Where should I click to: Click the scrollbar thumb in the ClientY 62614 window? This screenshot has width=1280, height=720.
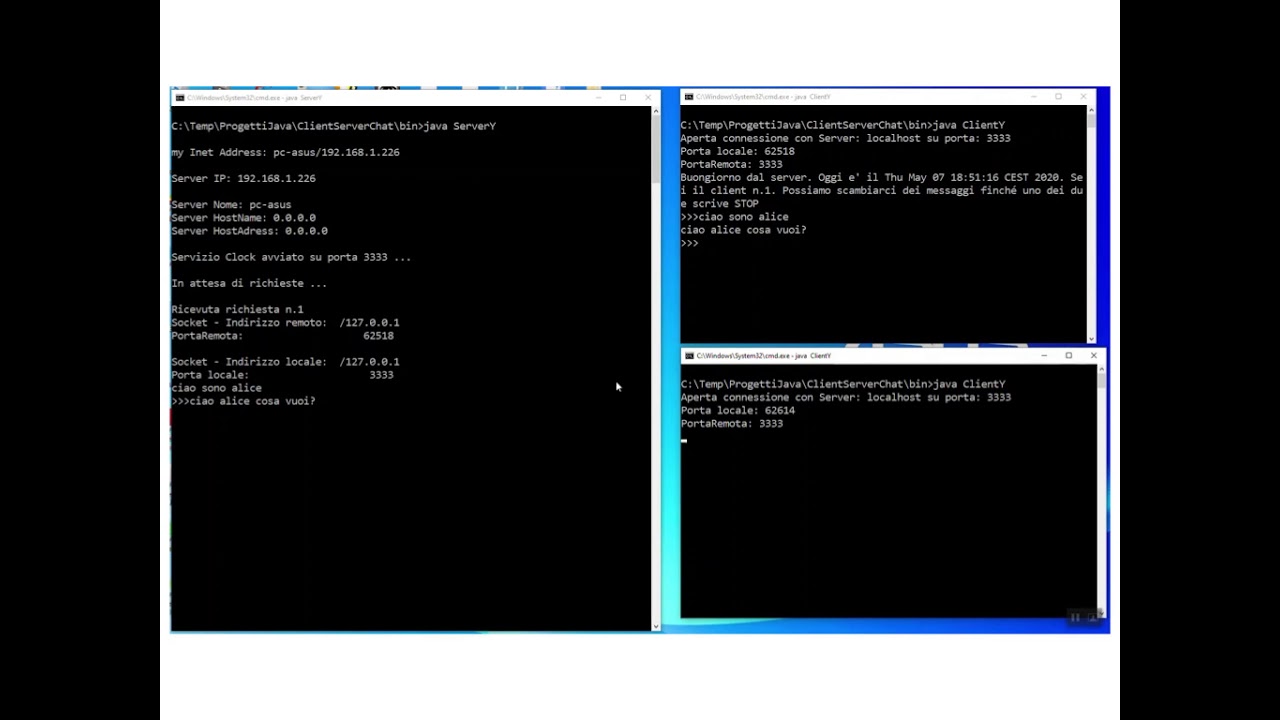coord(1101,381)
